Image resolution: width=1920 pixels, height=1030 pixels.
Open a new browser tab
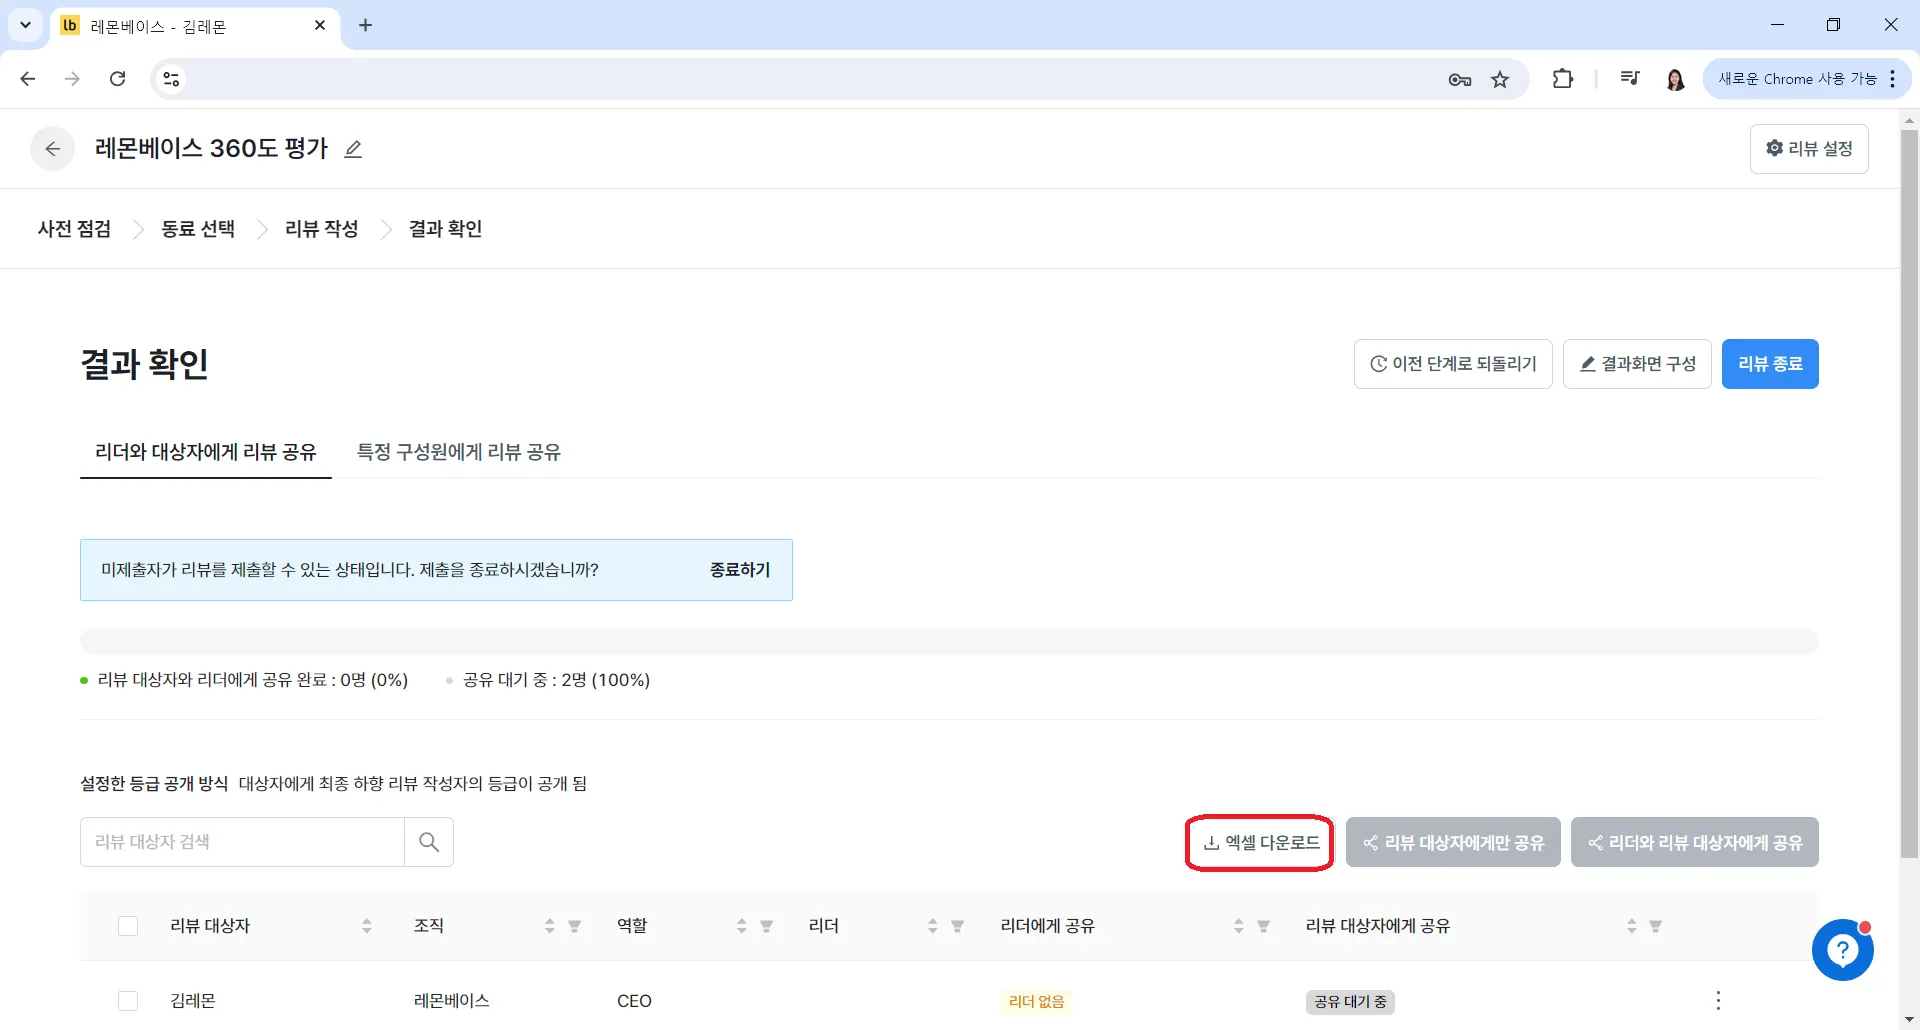[366, 25]
